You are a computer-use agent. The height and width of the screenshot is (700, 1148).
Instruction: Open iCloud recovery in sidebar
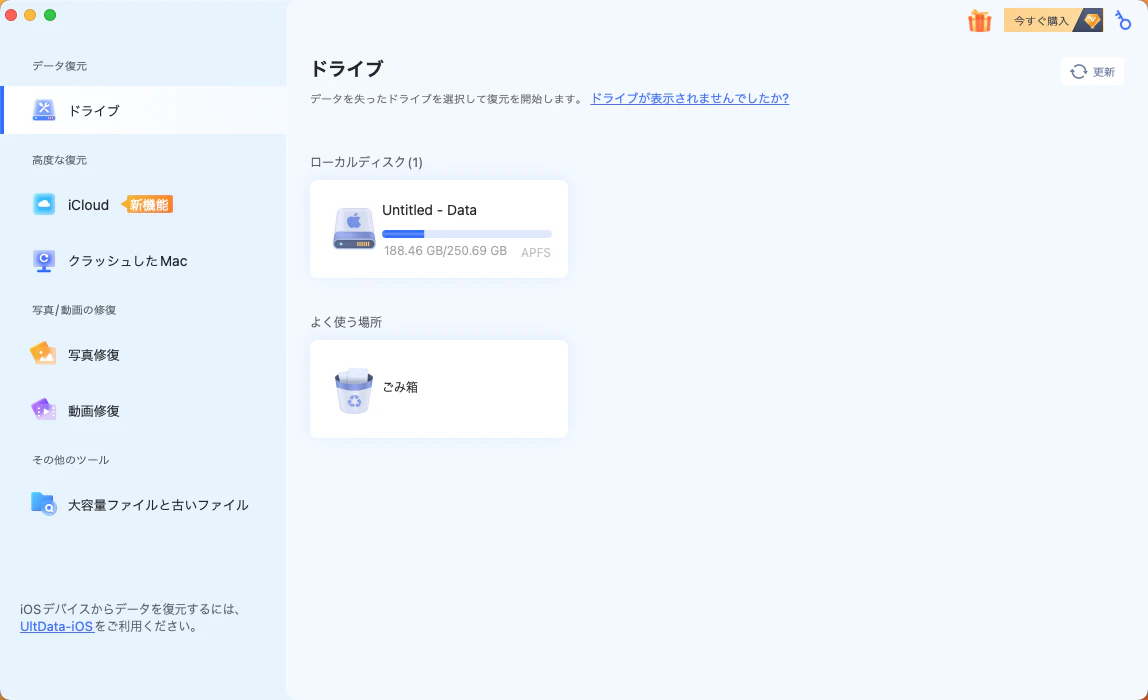(x=88, y=205)
